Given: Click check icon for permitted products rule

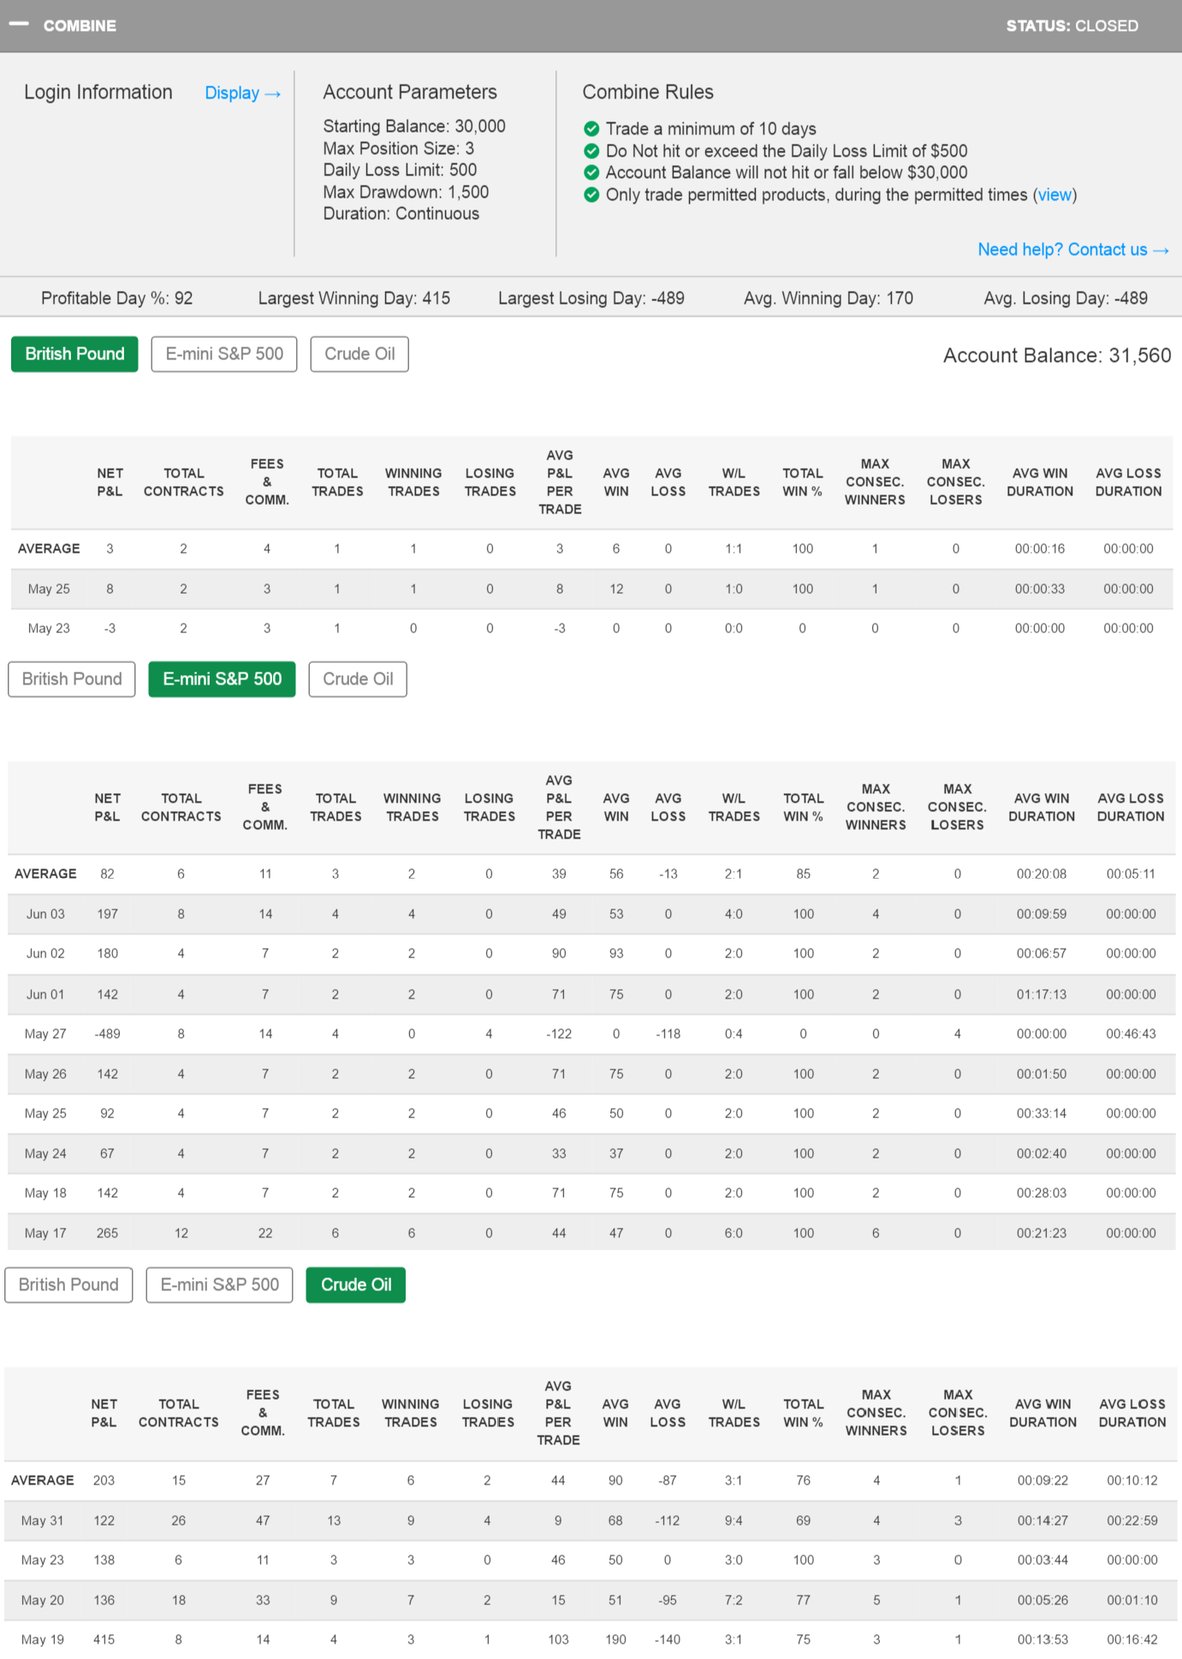Looking at the screenshot, I should [x=592, y=195].
